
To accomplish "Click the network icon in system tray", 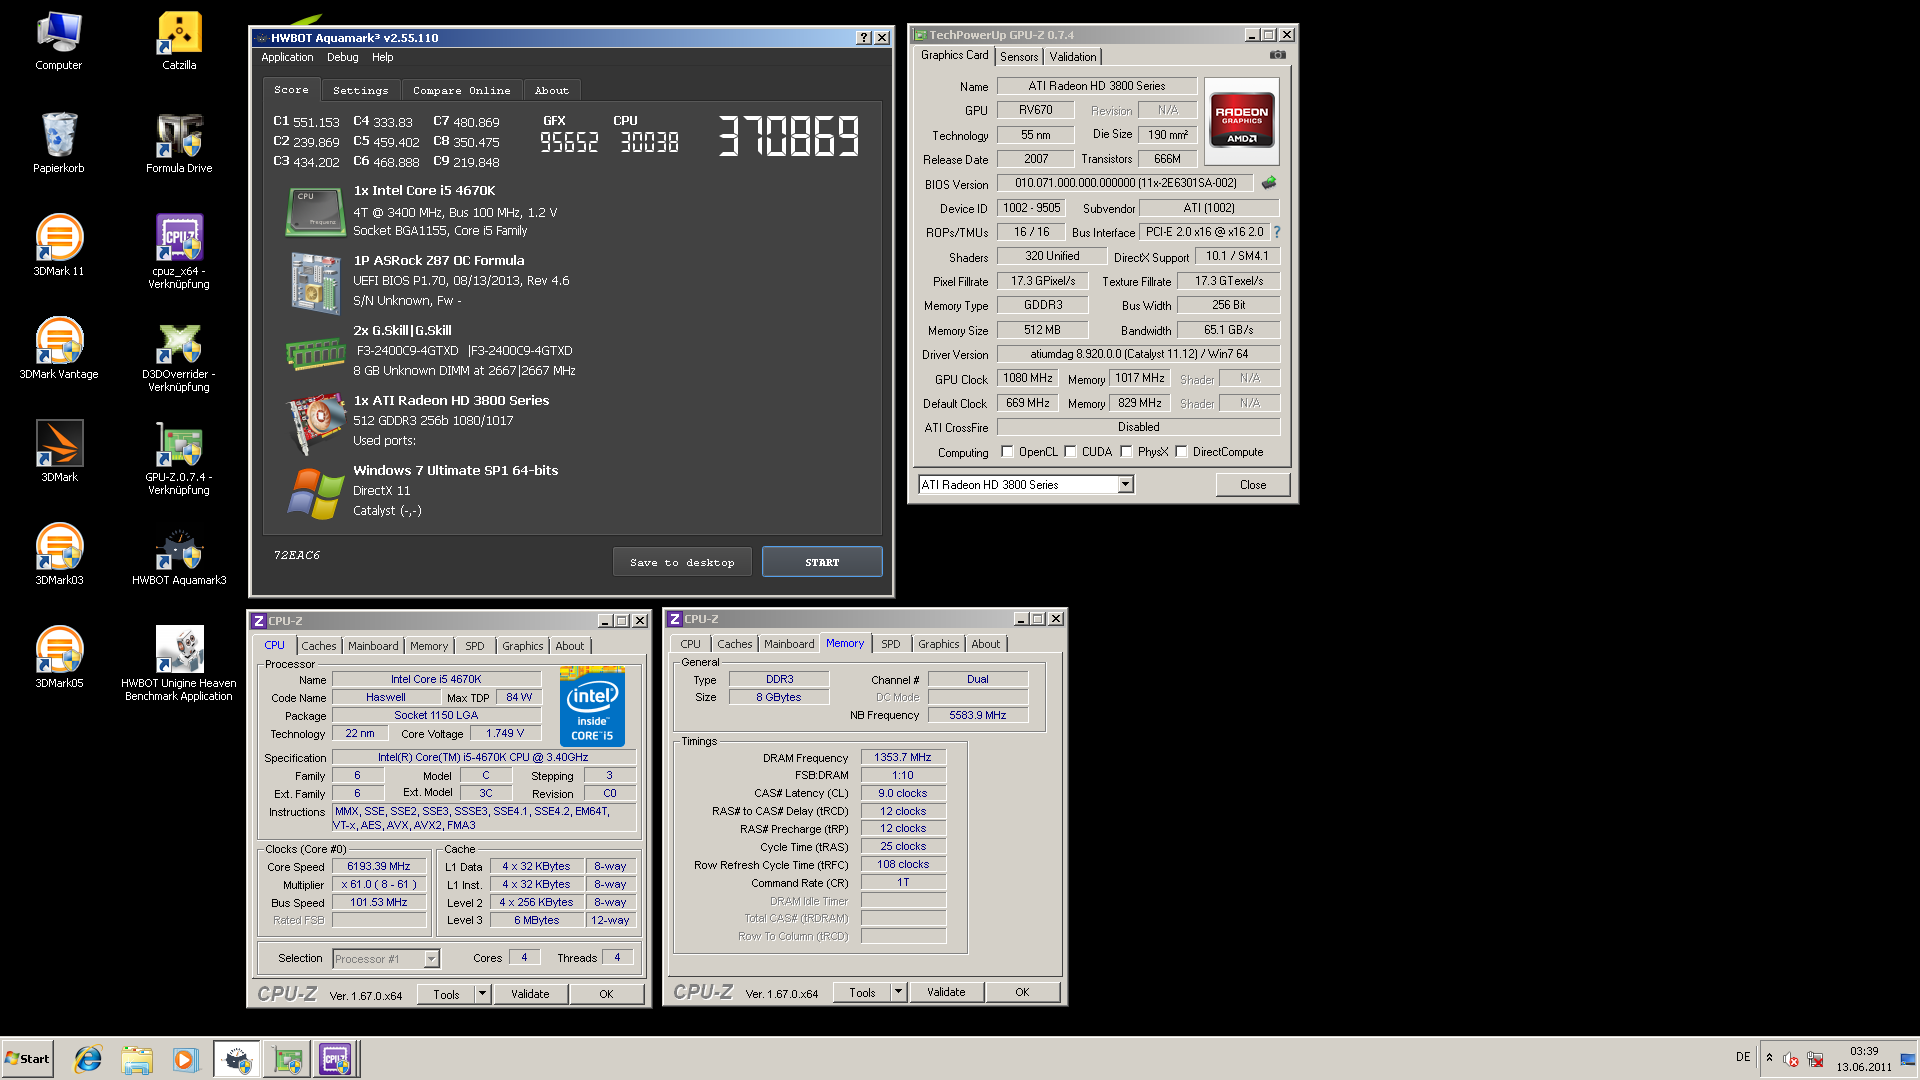I will (x=1816, y=1059).
